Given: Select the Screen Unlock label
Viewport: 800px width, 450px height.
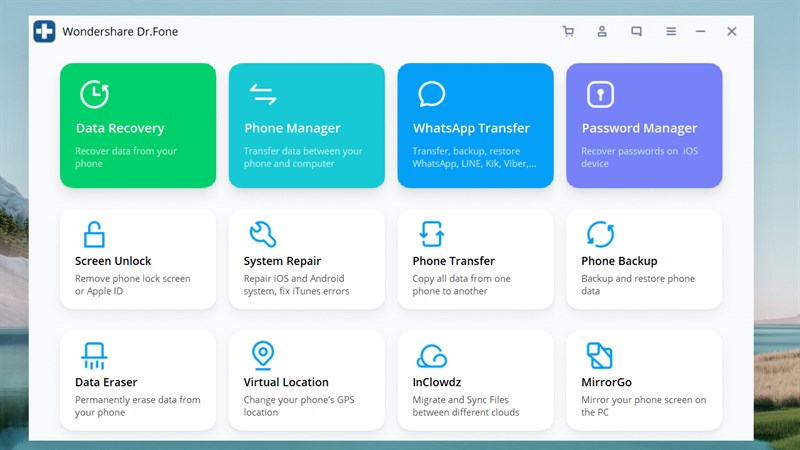Looking at the screenshot, I should (x=113, y=261).
